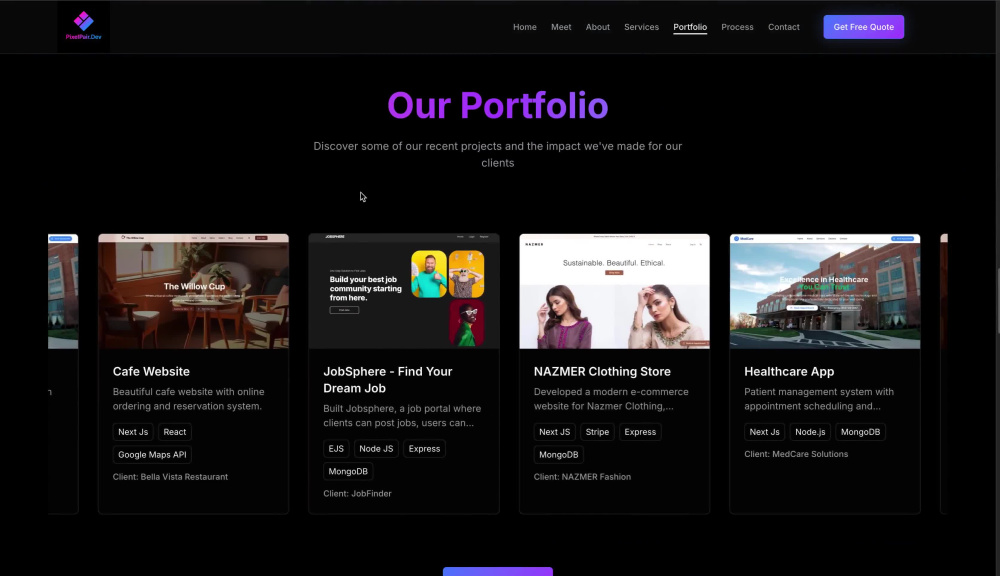This screenshot has height=576, width=1000.
Task: Click the Healthcare App description text
Action: pyautogui.click(x=819, y=399)
